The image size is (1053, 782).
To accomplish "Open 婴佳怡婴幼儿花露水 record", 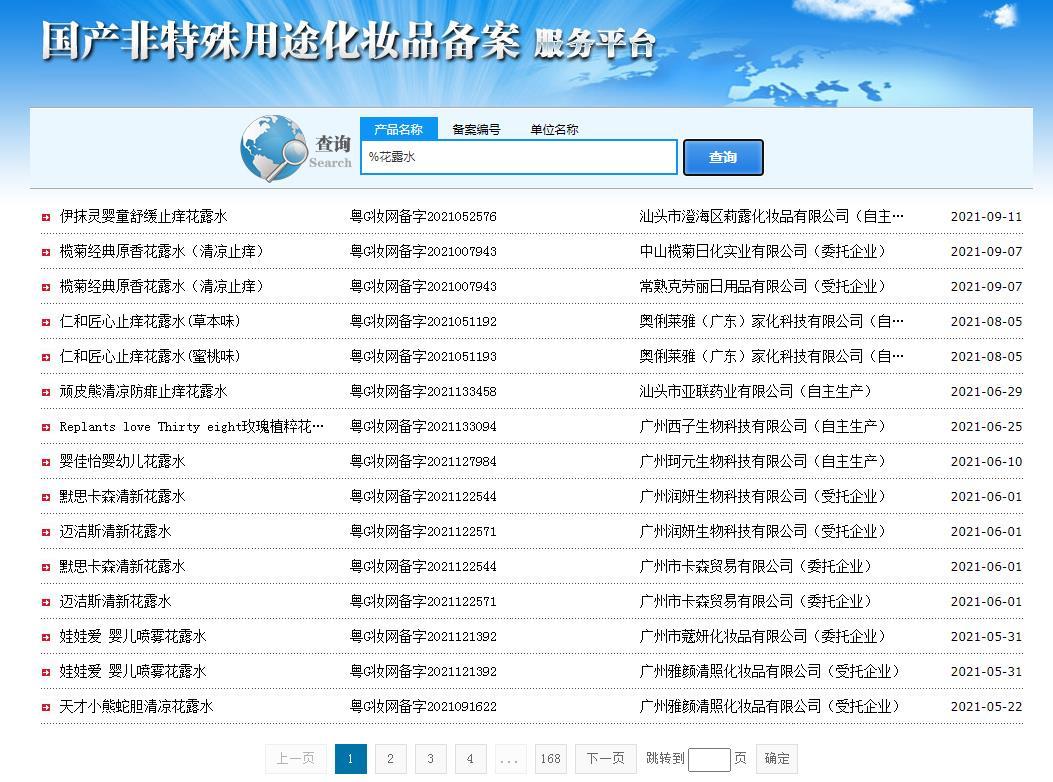I will click(x=122, y=461).
